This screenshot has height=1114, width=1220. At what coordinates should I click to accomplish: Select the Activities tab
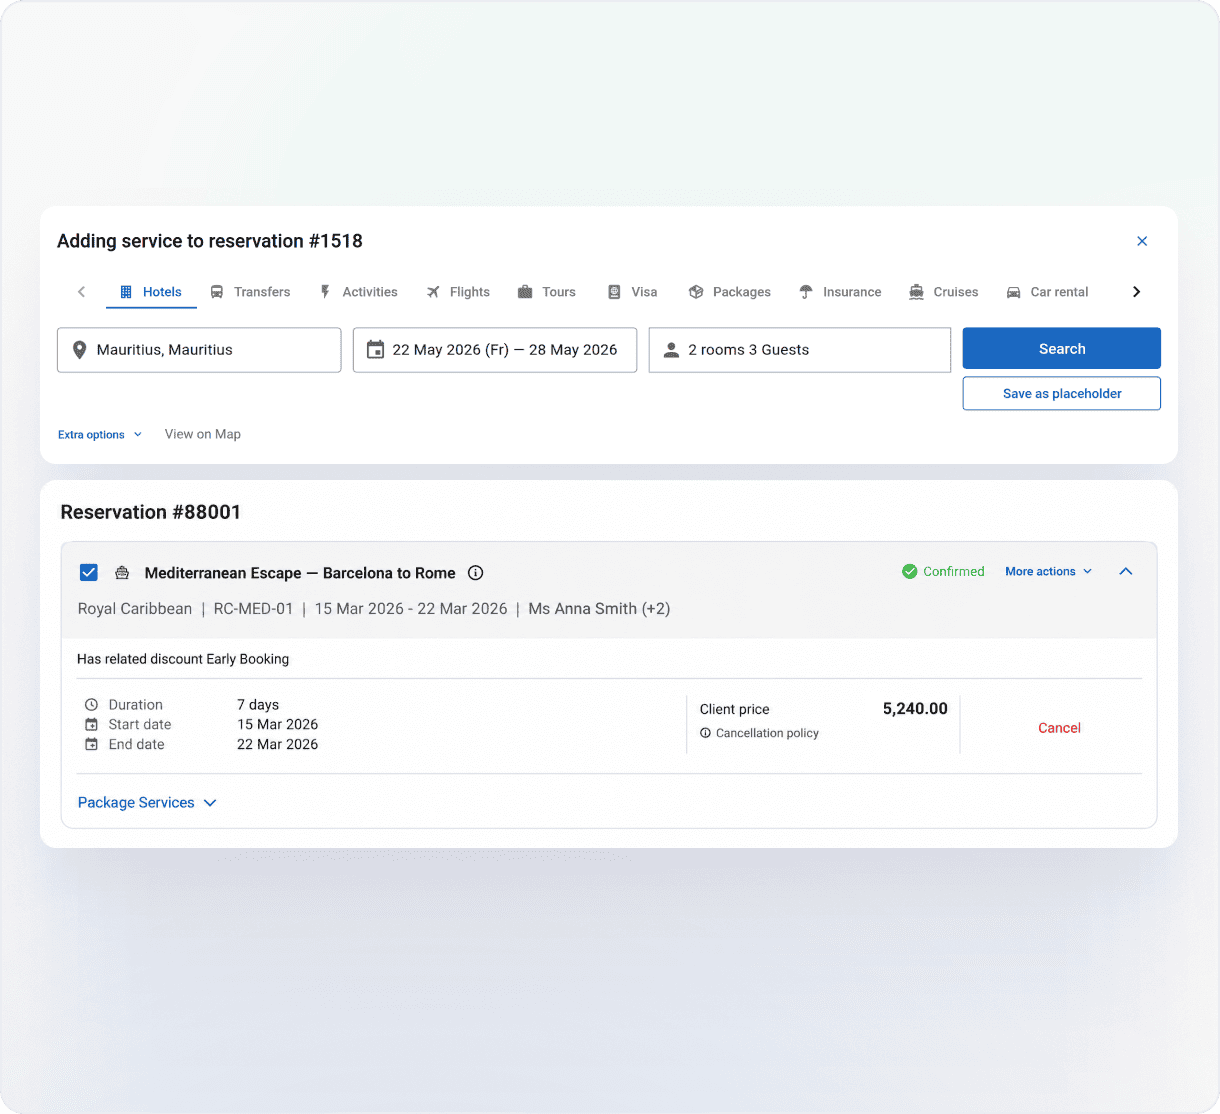(x=358, y=292)
